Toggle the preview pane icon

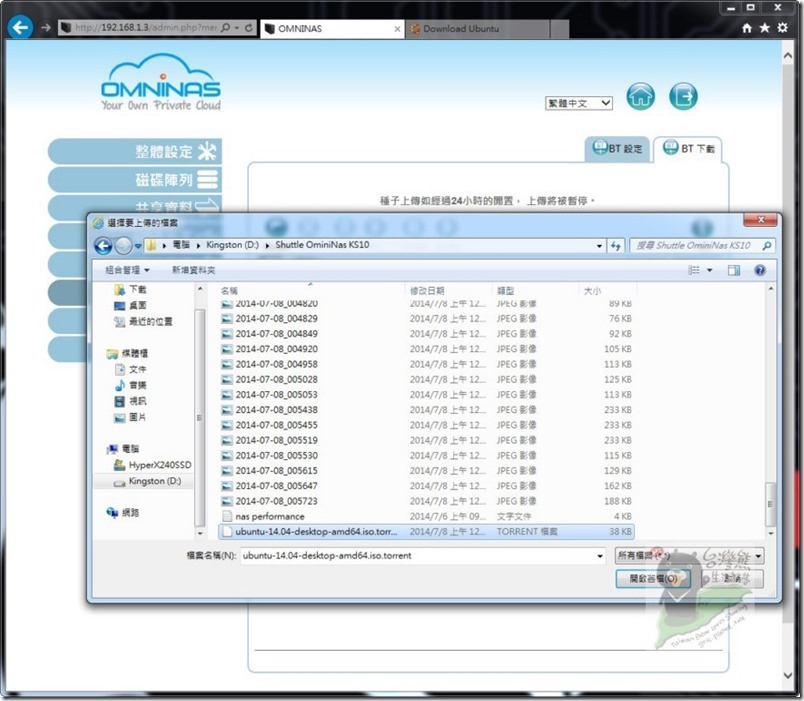click(x=734, y=270)
